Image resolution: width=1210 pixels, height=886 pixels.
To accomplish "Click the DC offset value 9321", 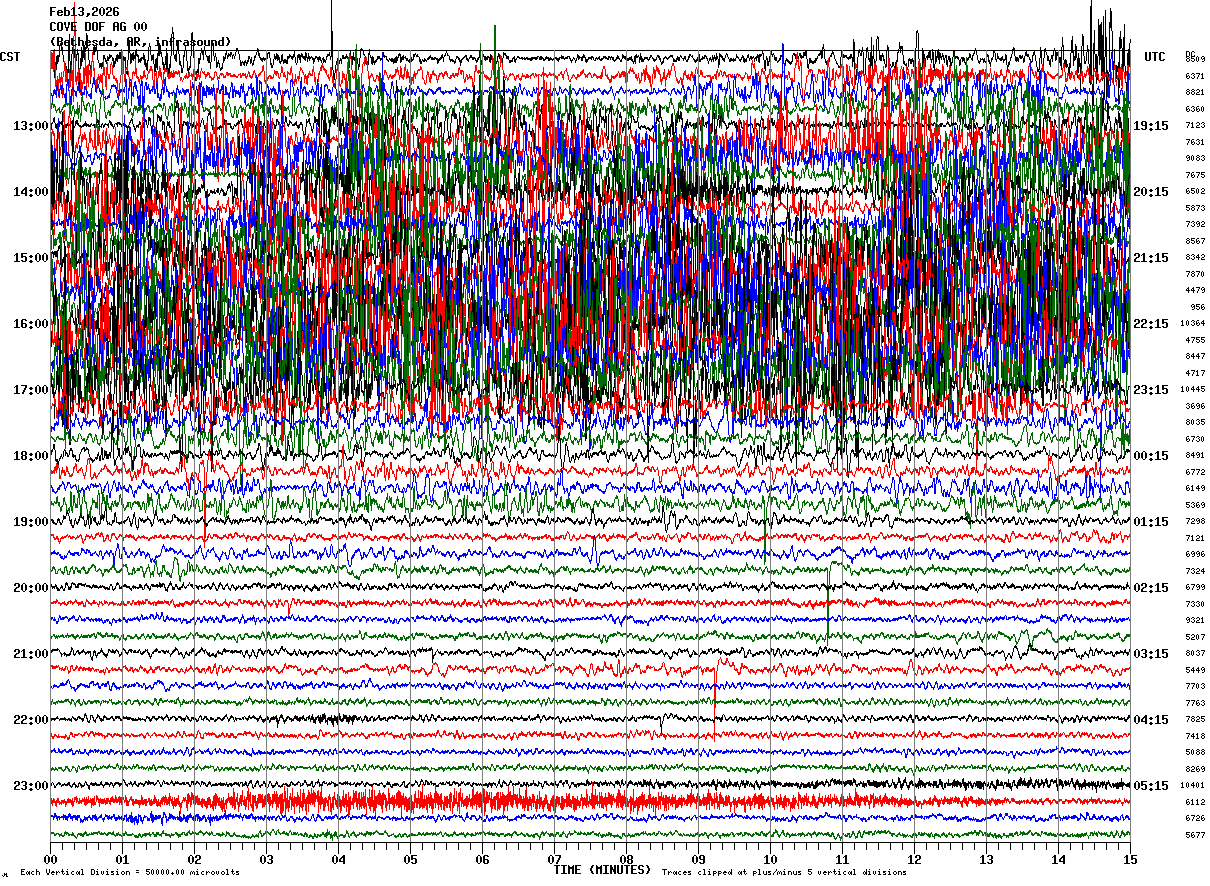I will [x=1195, y=620].
